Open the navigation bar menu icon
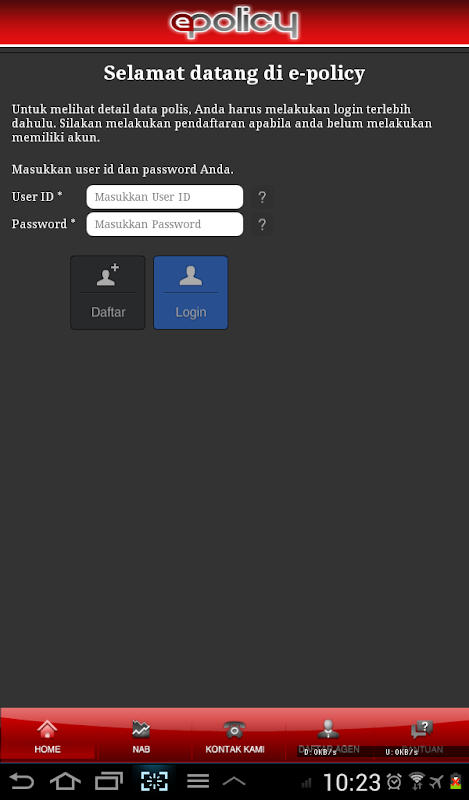This screenshot has height=800, width=469. 198,781
